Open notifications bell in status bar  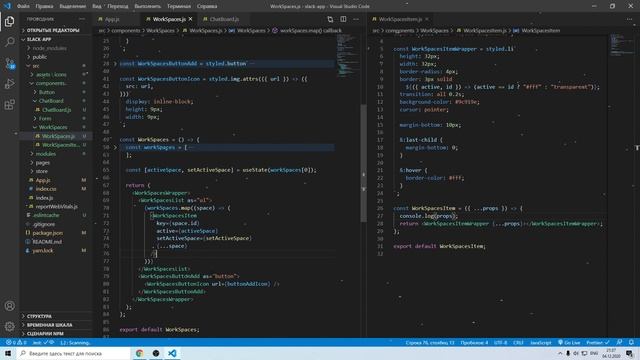[x=631, y=342]
